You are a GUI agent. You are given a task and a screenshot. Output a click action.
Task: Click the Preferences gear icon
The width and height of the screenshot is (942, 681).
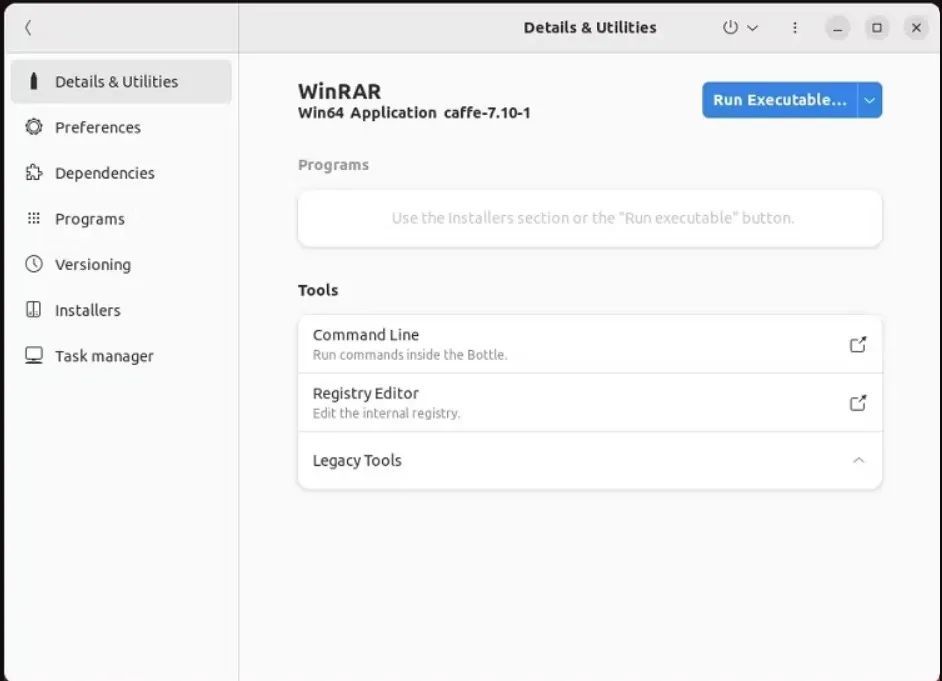coord(34,127)
